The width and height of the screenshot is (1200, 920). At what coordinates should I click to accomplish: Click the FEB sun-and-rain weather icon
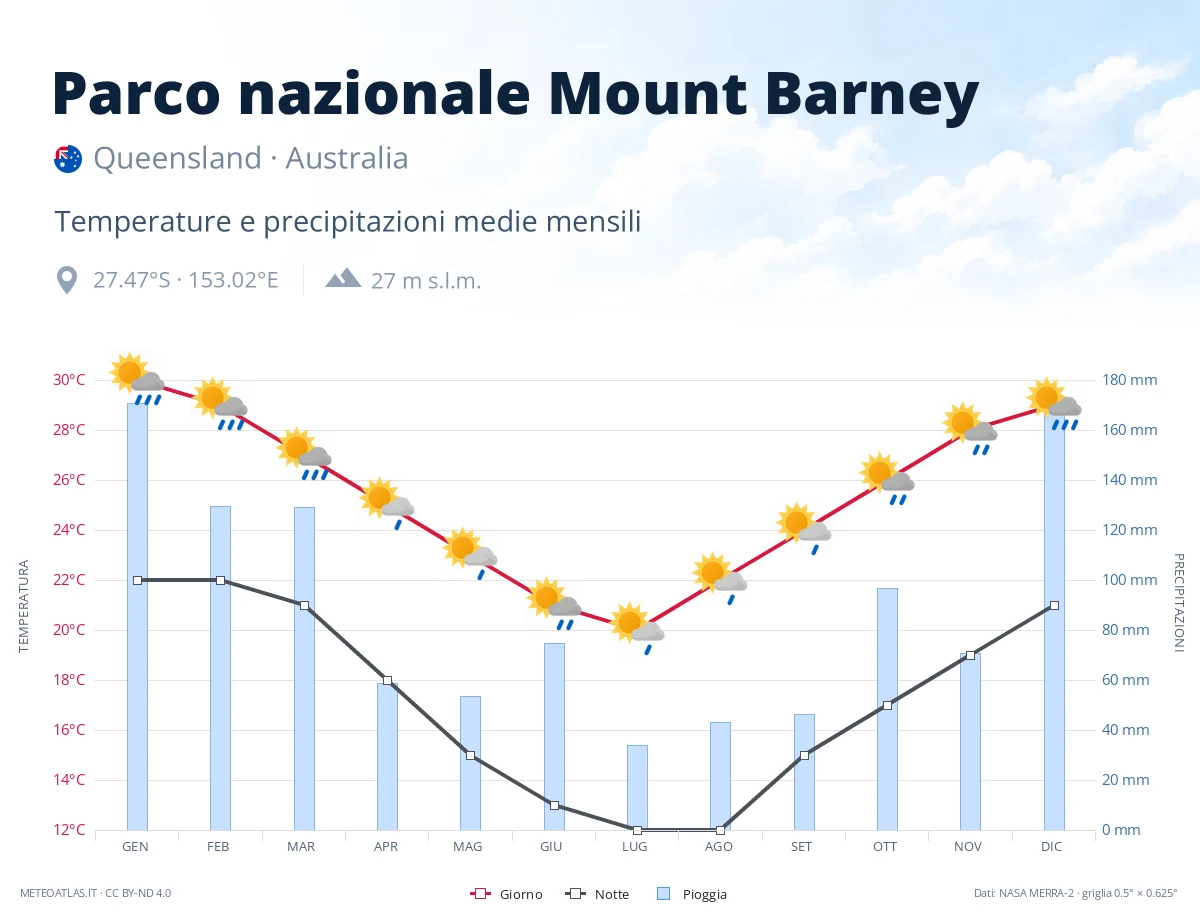(220, 404)
